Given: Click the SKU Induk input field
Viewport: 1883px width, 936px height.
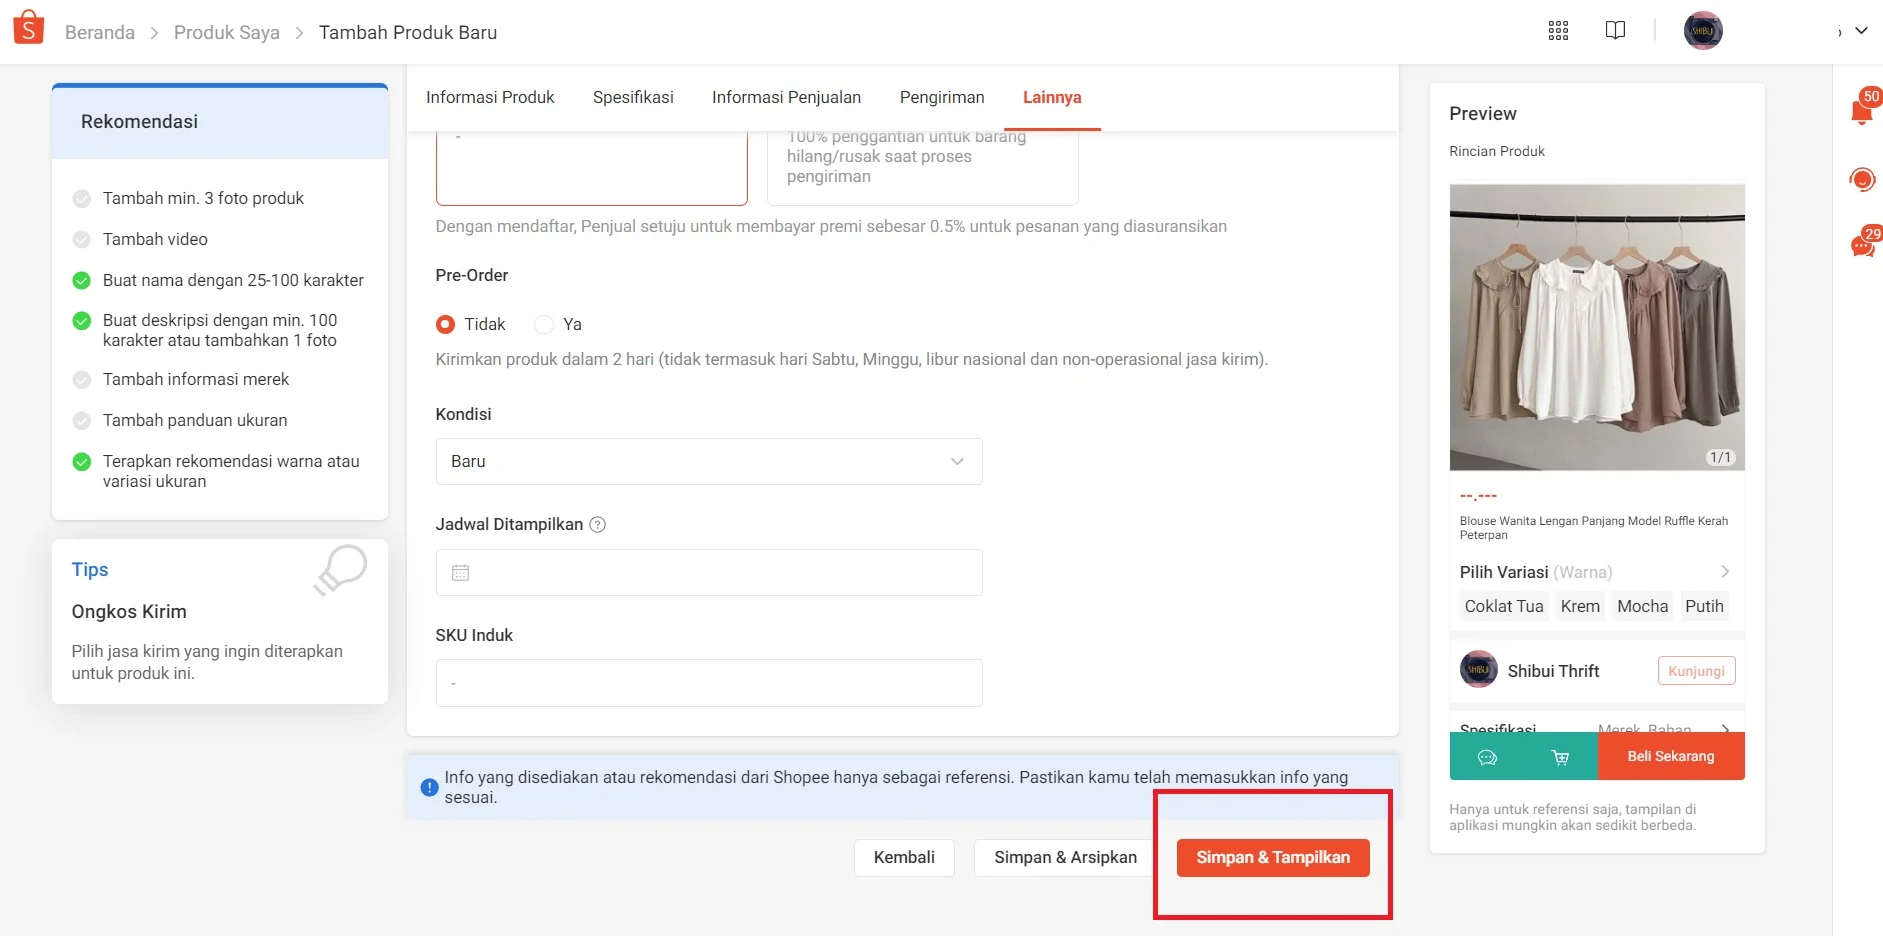Looking at the screenshot, I should [708, 682].
